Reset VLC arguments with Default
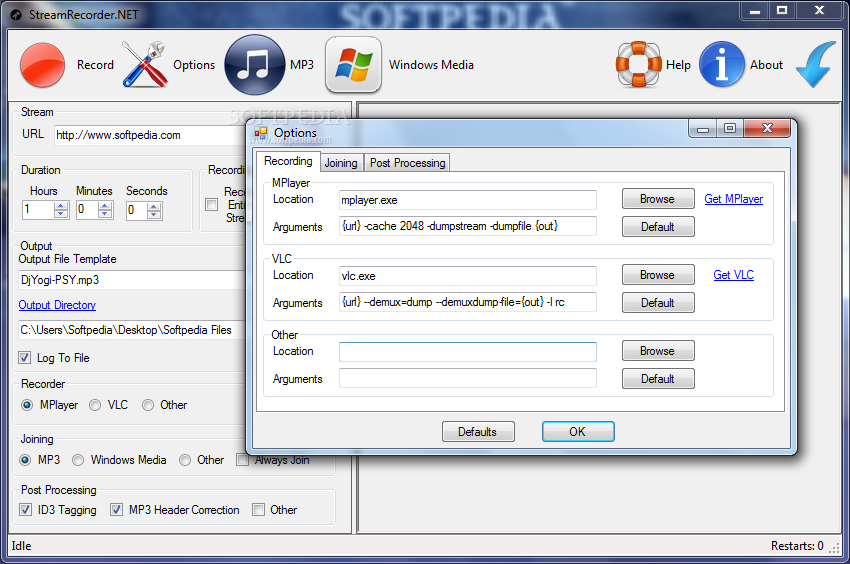Screen dimensions: 850x564 658,303
